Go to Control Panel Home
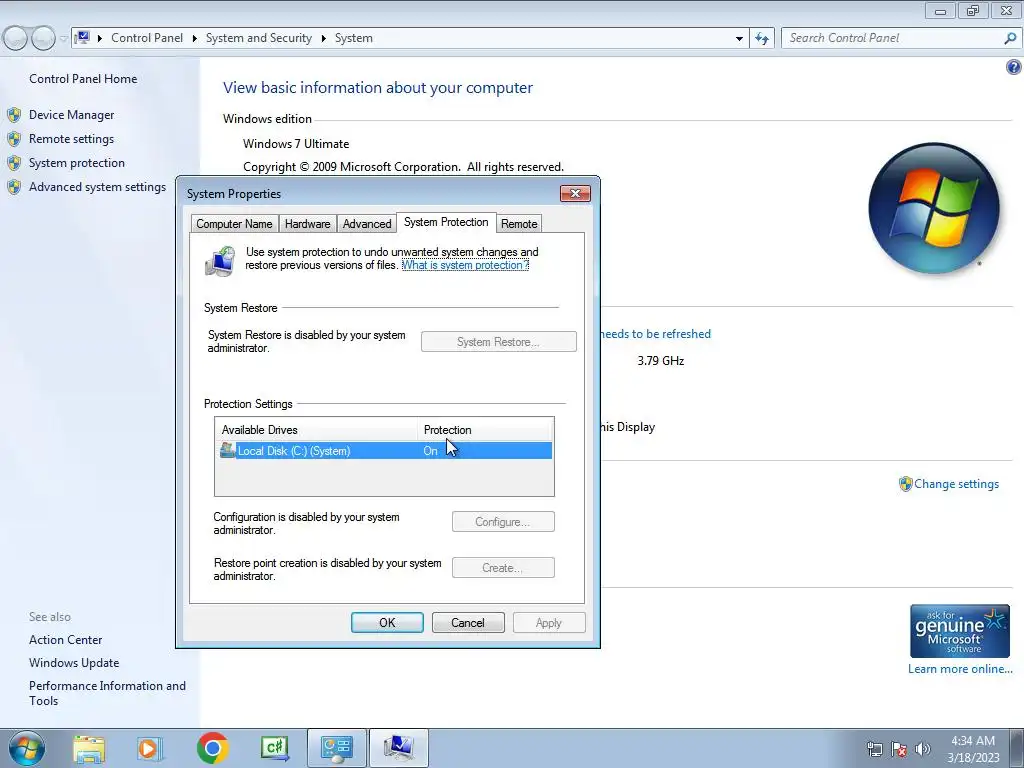The height and width of the screenshot is (768, 1024). pos(83,79)
